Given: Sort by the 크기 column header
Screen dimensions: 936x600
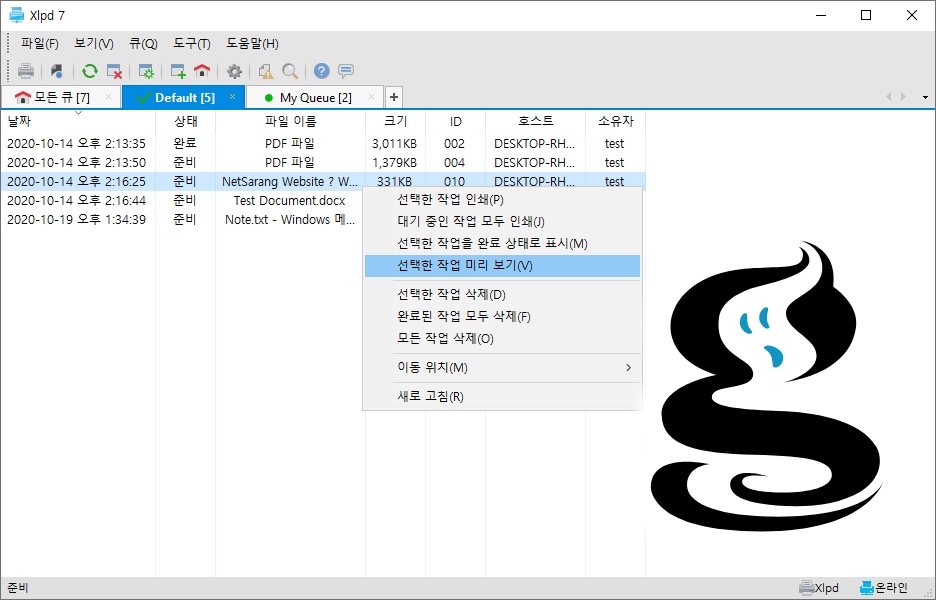Looking at the screenshot, I should pyautogui.click(x=396, y=121).
